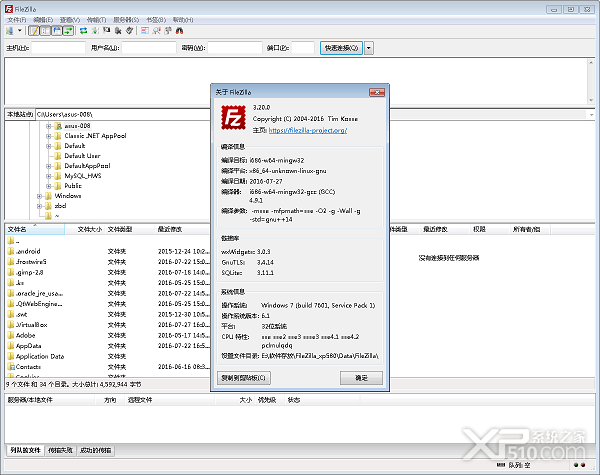Click the .frostwire5 folder icon

tap(11, 262)
